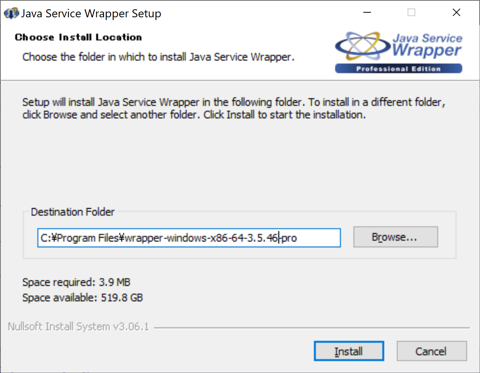Click the Professional Edition banner under the logo
This screenshot has width=480, height=373.
coord(398,69)
